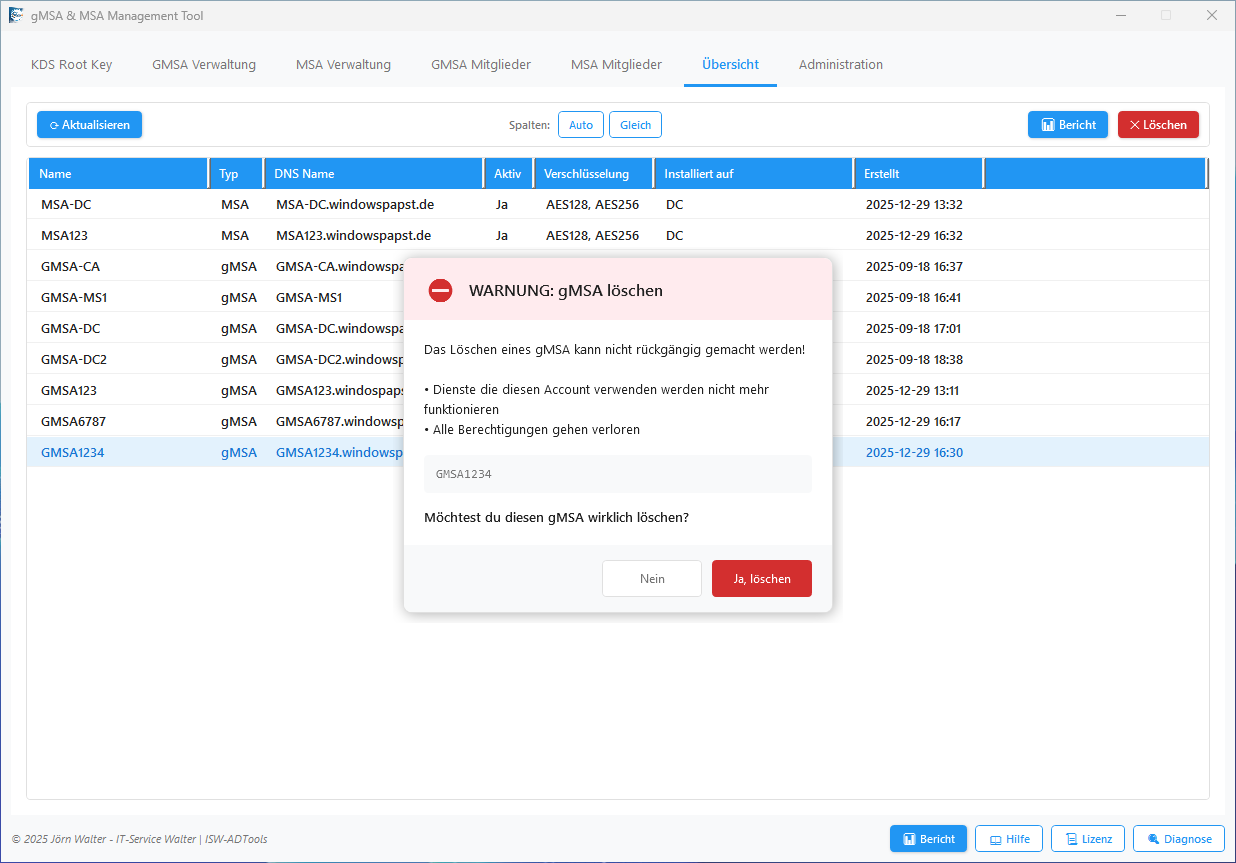Open Bericht from the top toolbar

1067,125
